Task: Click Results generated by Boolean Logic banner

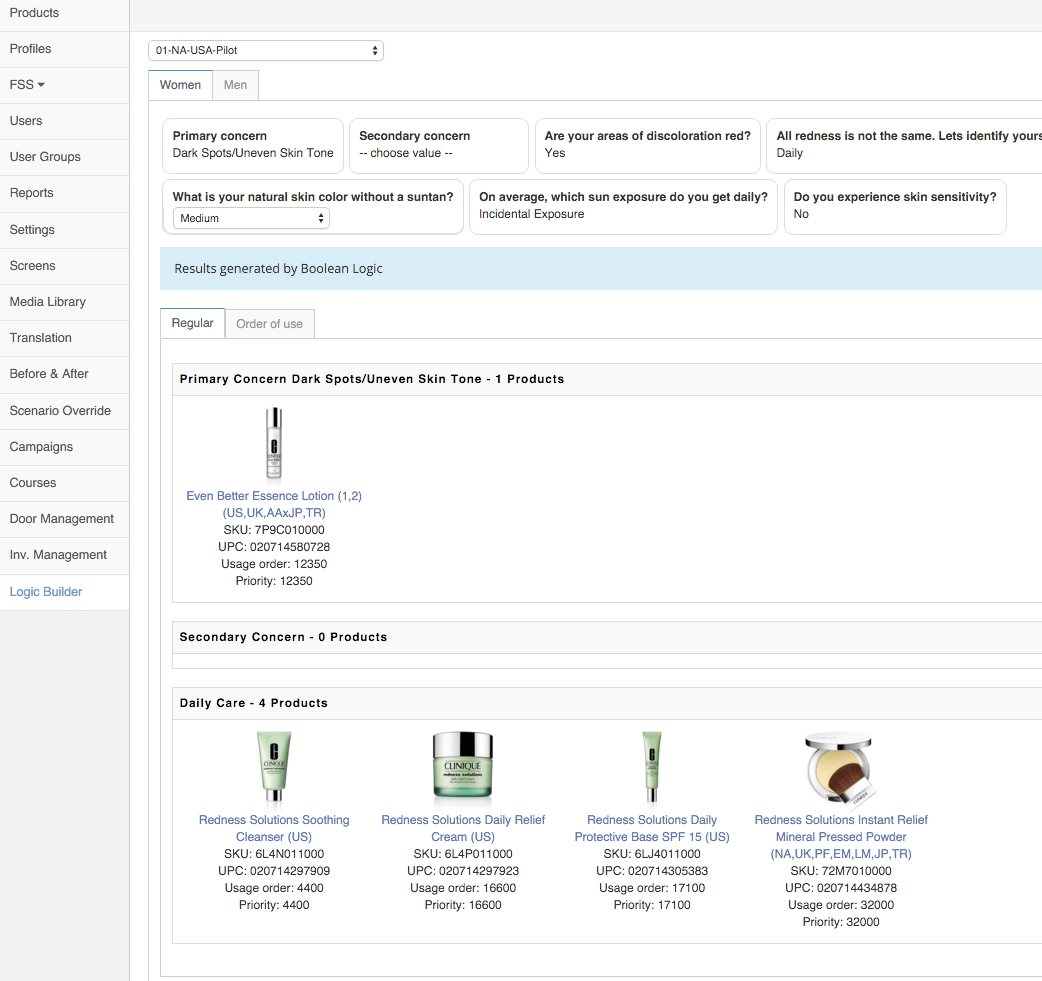Action: coord(601,269)
